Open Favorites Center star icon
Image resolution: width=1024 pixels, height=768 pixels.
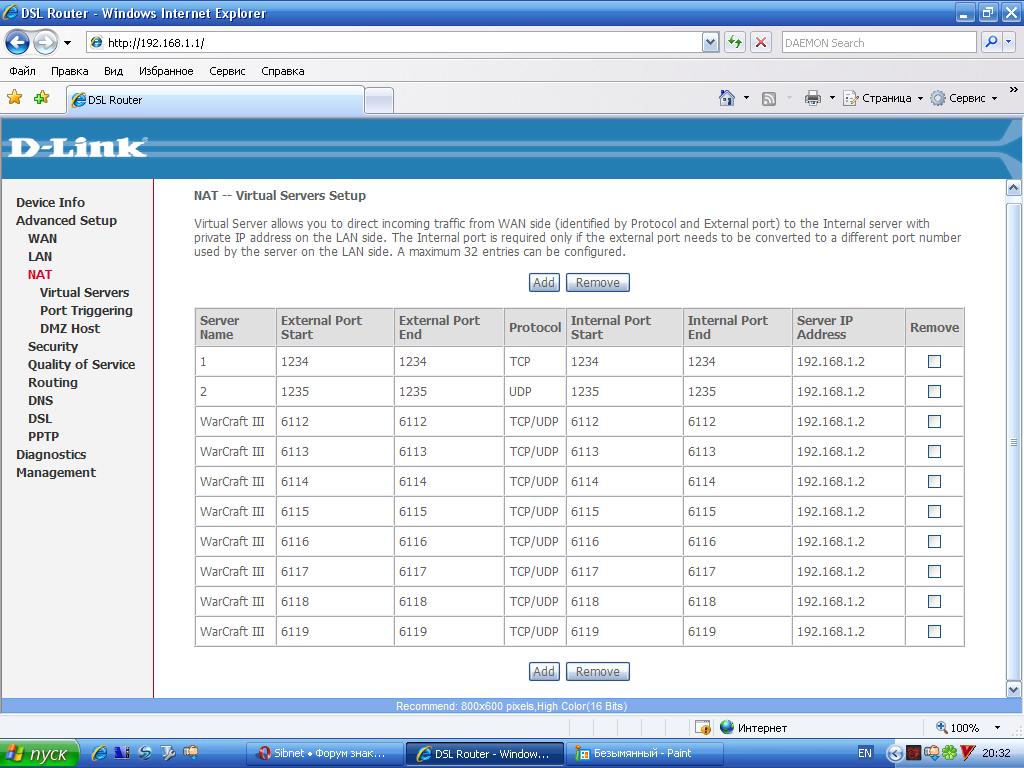click(x=14, y=98)
